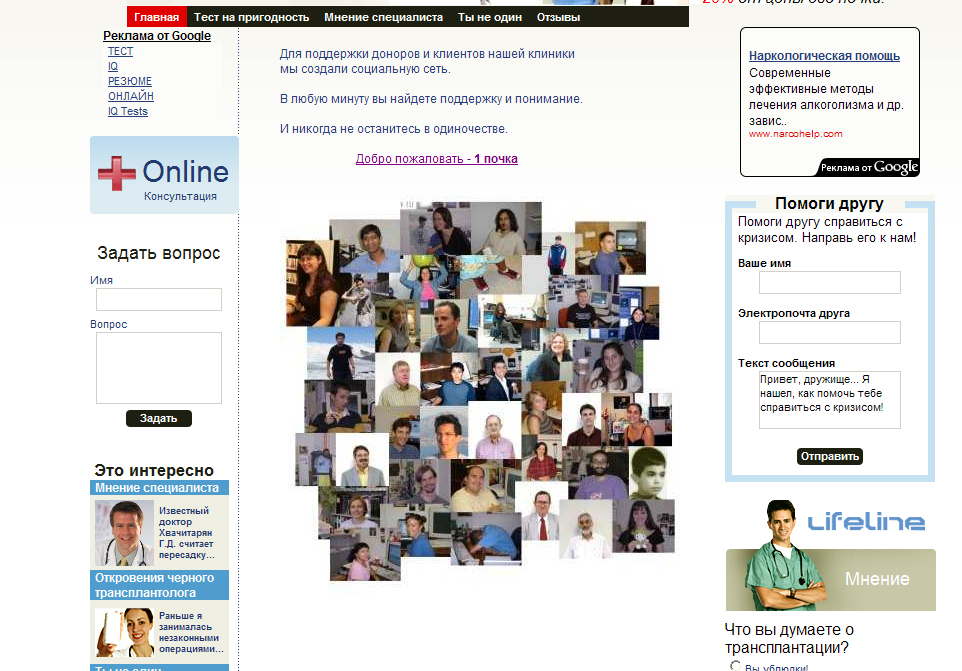Viewport: 962px width, 671px height.
Task: Visit the www.narcohelp.com link
Action: point(795,134)
